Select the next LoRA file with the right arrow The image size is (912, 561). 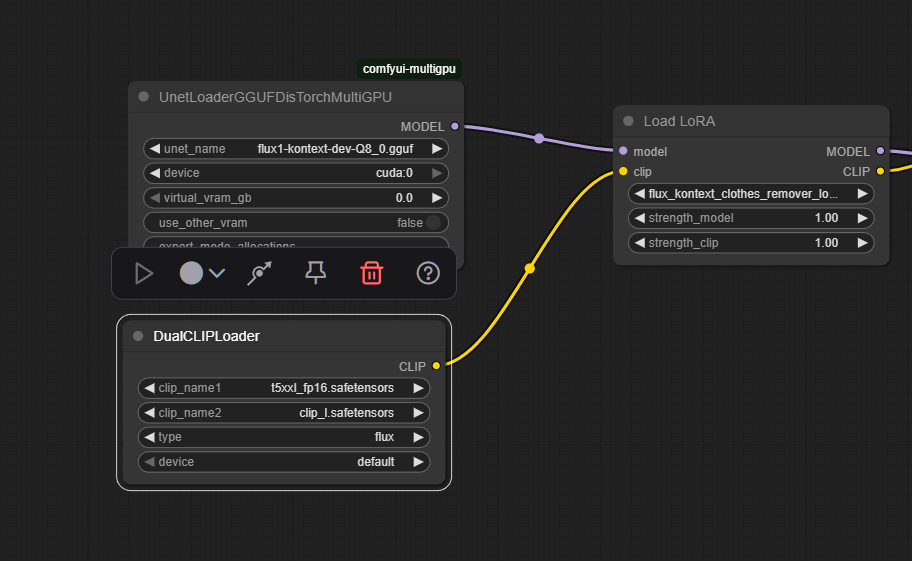click(863, 194)
